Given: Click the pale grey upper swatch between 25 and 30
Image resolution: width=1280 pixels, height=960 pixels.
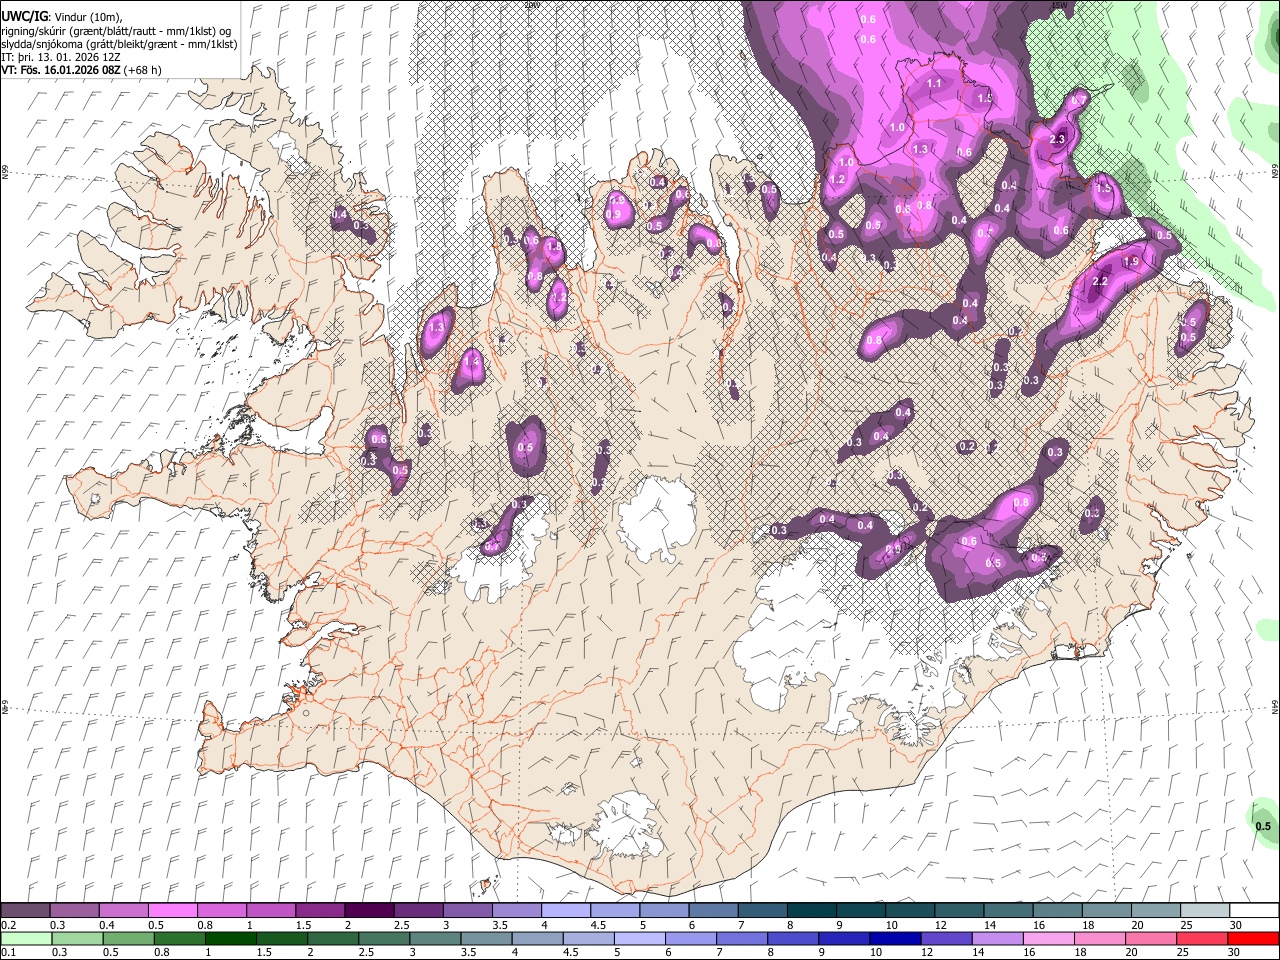Looking at the screenshot, I should coord(1203,911).
